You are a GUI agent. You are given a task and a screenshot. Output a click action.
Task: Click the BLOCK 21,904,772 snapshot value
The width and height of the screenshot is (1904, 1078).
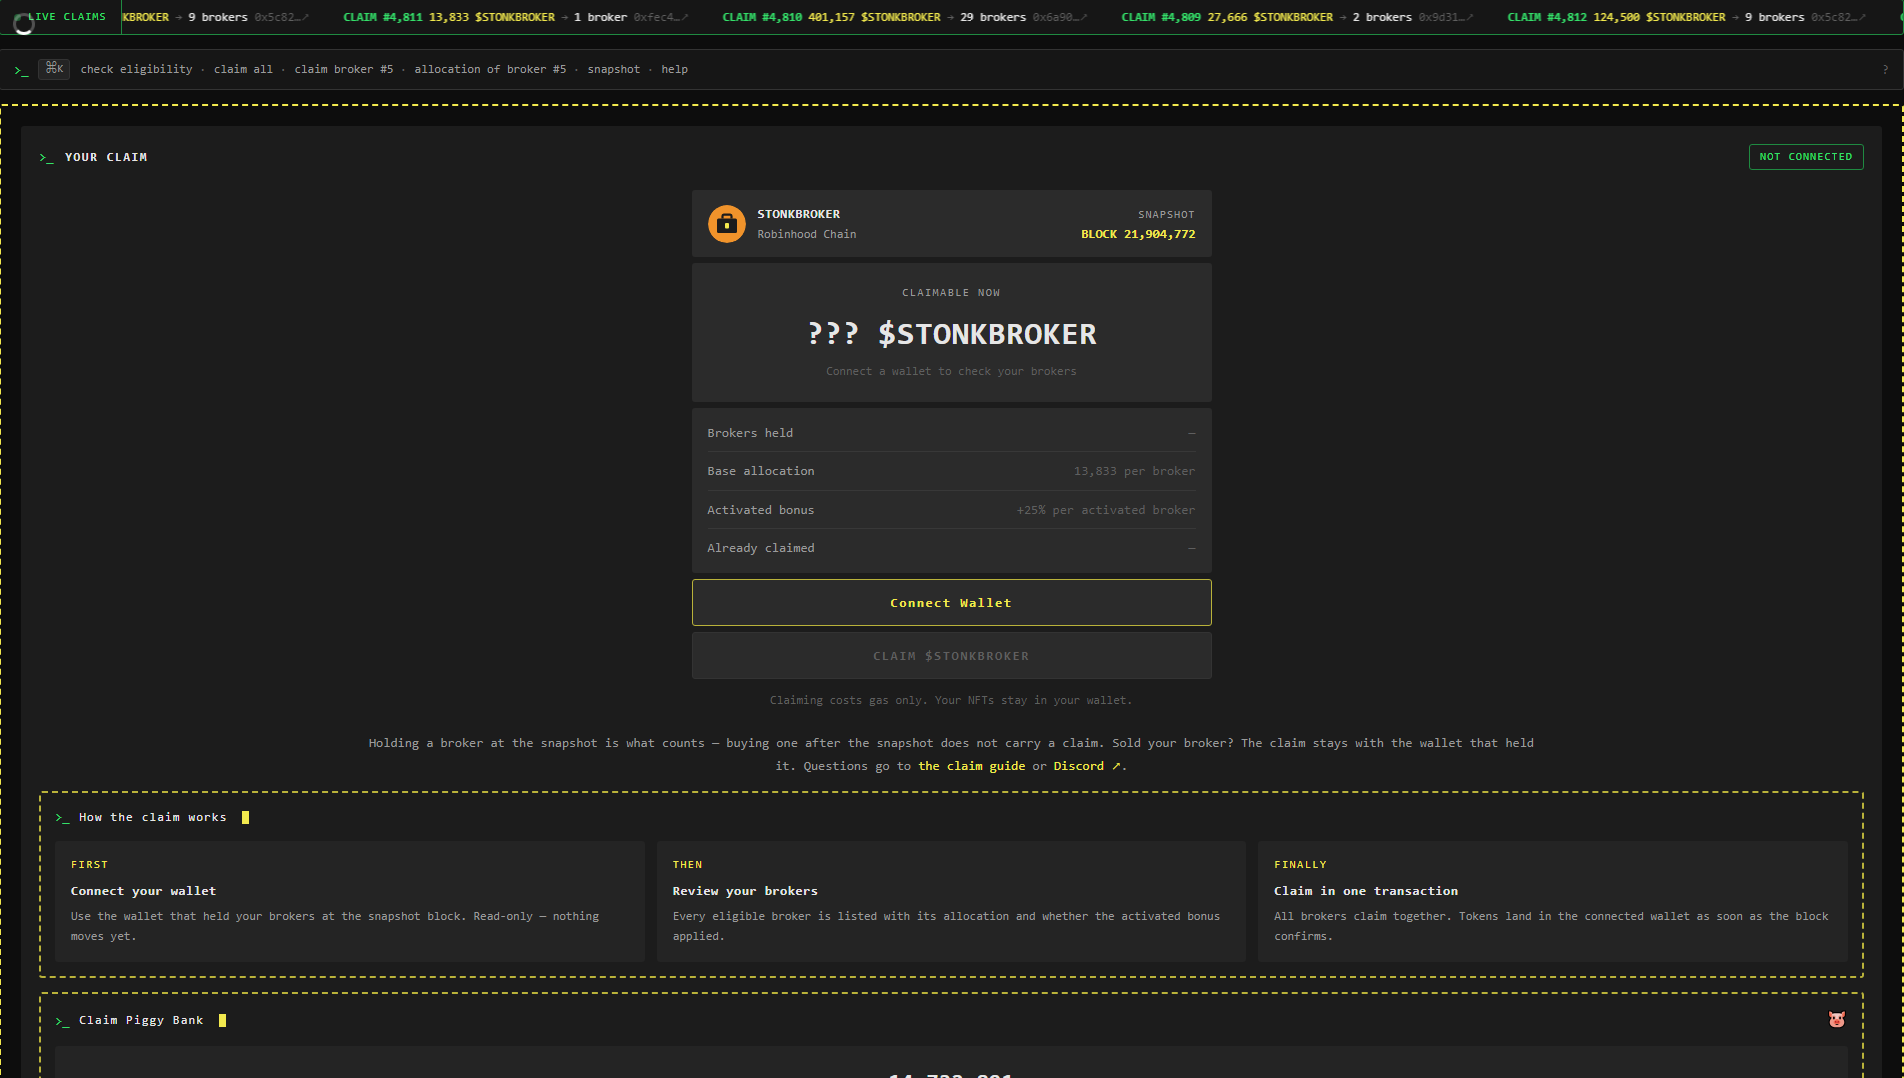[1138, 234]
